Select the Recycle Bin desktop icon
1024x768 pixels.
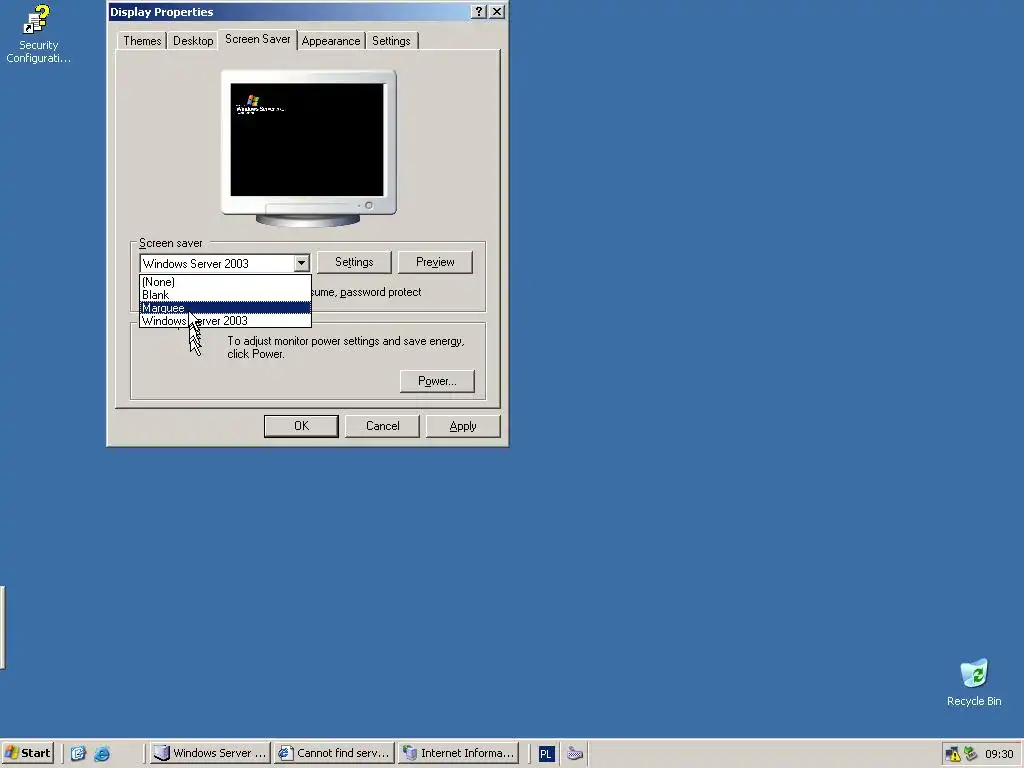[x=974, y=682]
